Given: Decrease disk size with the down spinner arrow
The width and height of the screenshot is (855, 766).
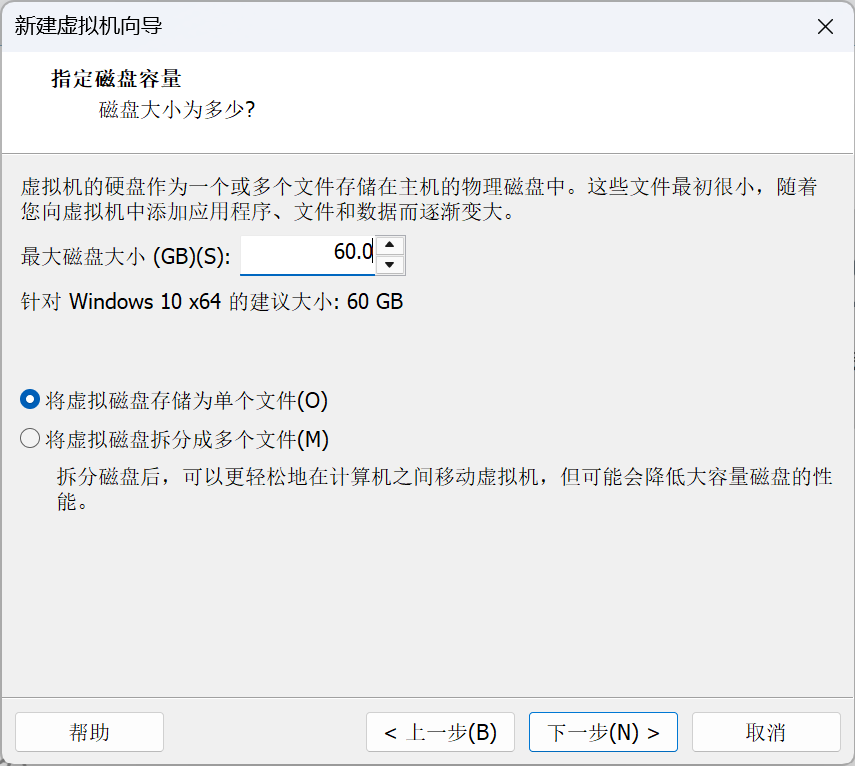Looking at the screenshot, I should 389,265.
